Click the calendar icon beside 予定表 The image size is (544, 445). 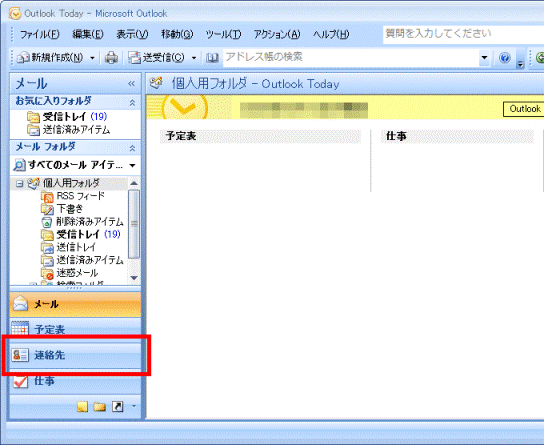click(x=20, y=329)
